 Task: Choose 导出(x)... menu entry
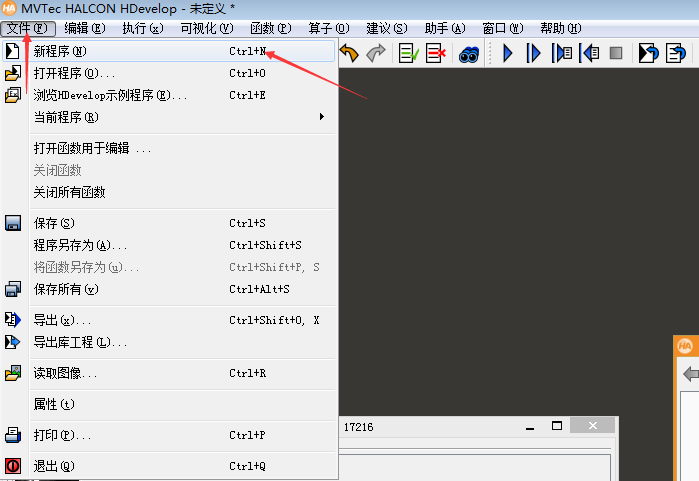(169, 320)
